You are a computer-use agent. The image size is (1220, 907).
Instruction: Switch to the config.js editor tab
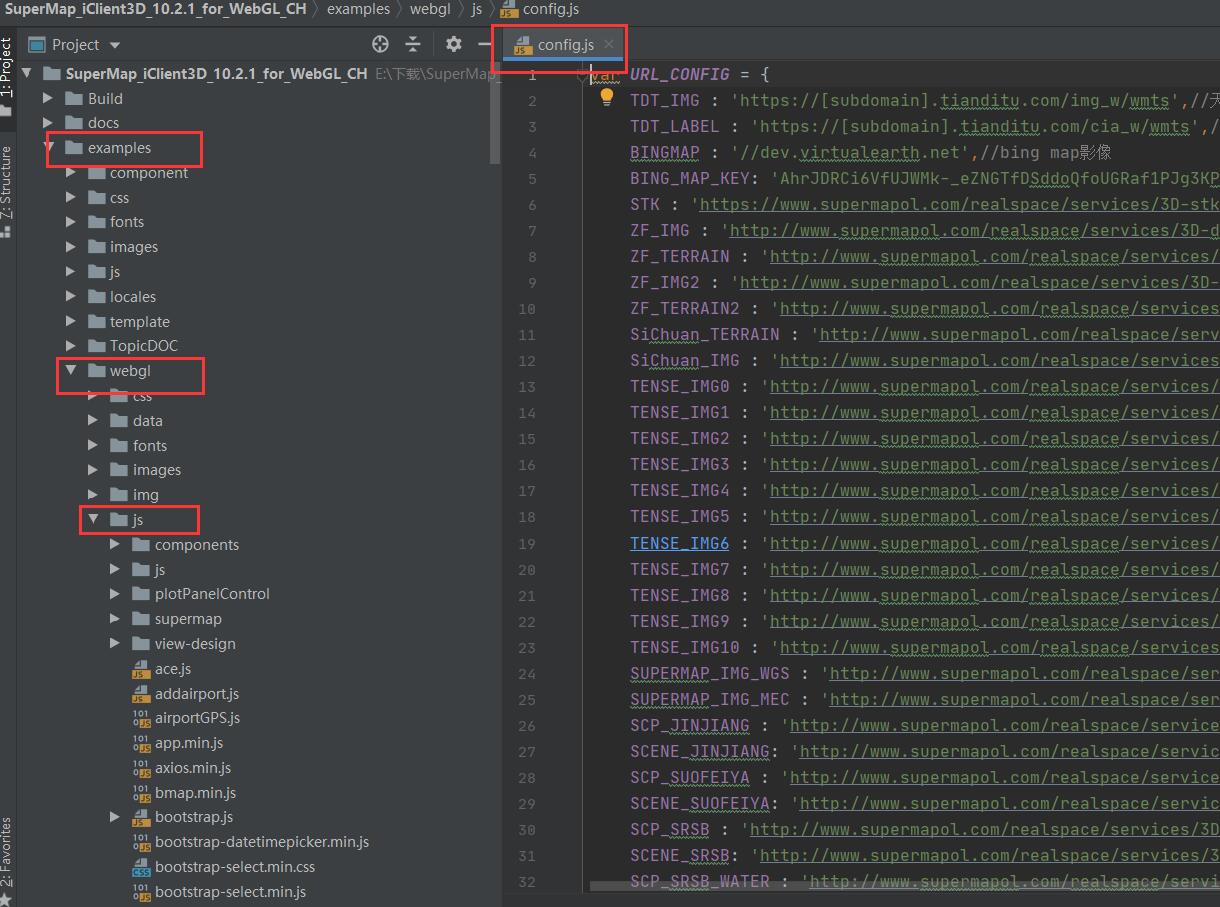pyautogui.click(x=564, y=44)
